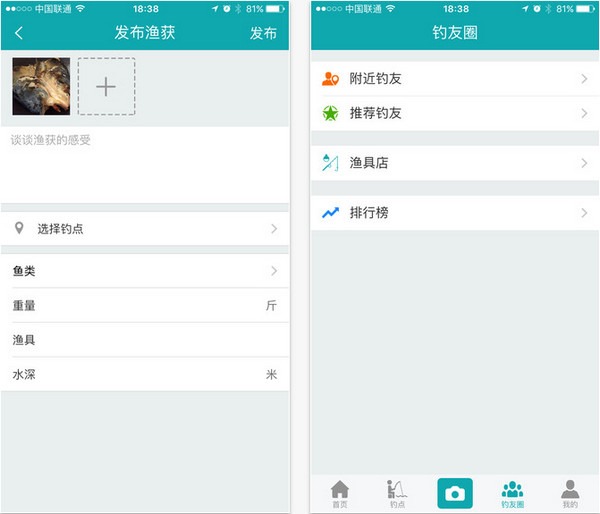Screen dimensions: 600x514
Task: Tap the 发布渔获 header title
Action: (x=145, y=33)
